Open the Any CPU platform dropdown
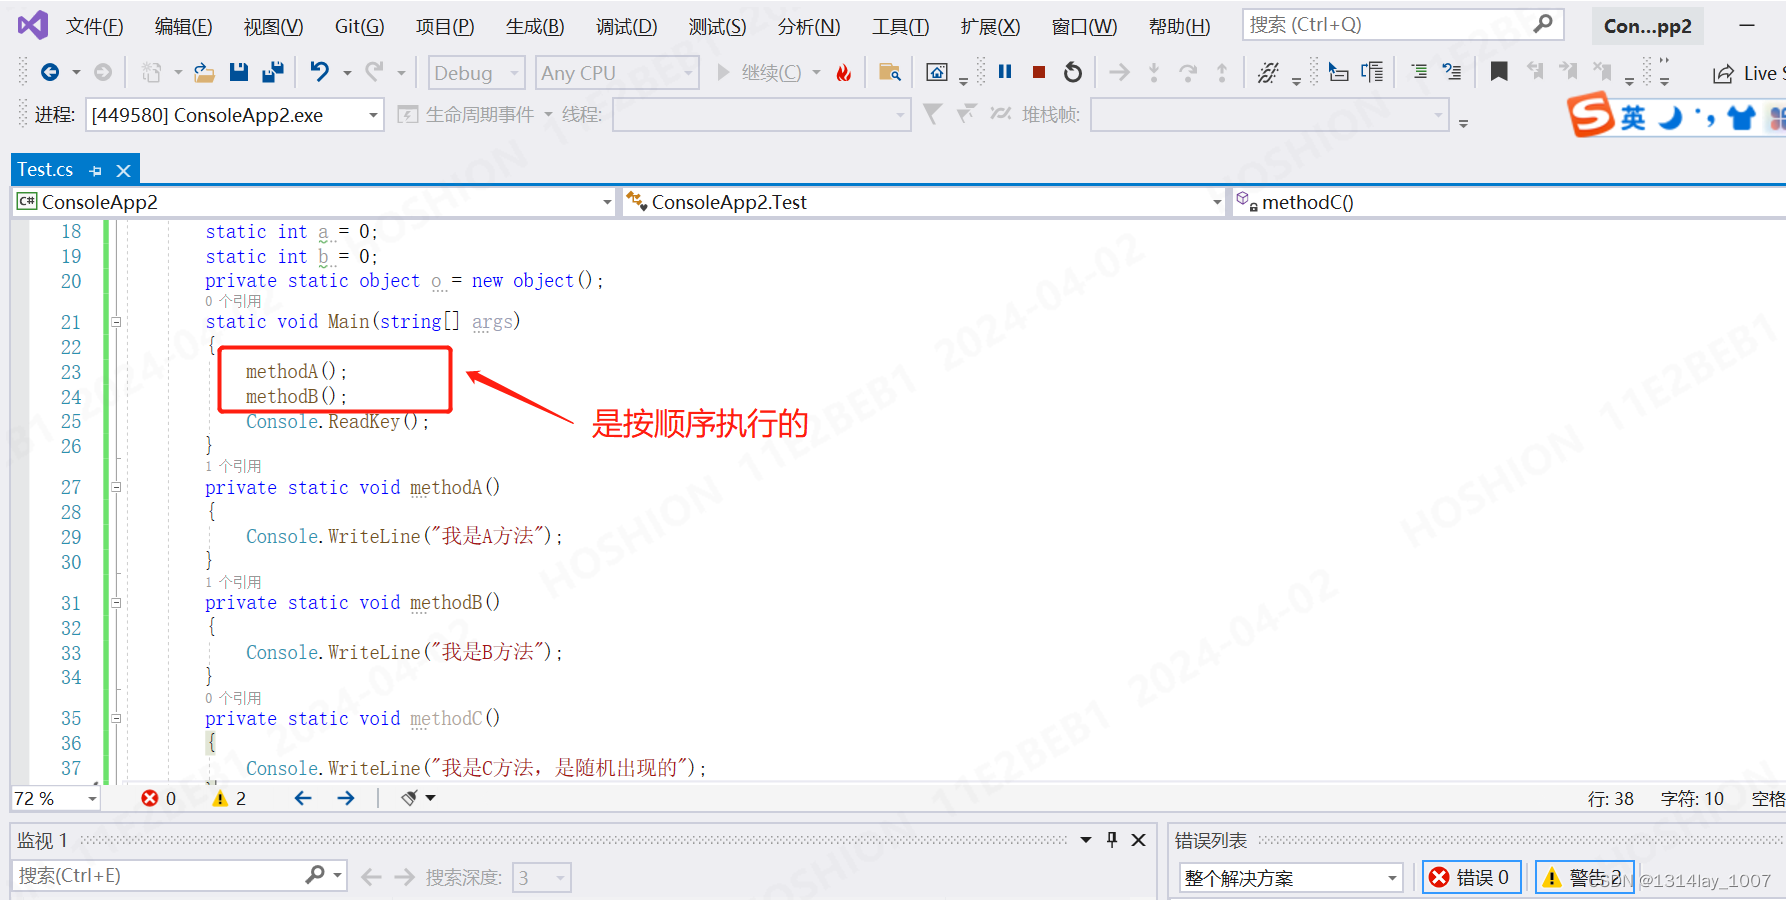Image resolution: width=1786 pixels, height=900 pixels. [x=617, y=73]
